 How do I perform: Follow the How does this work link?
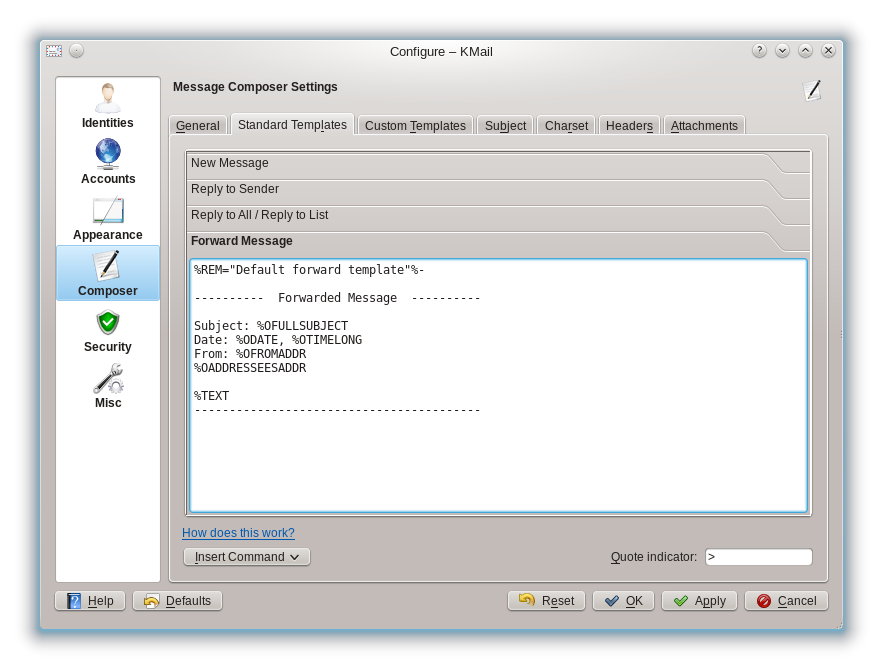click(238, 533)
